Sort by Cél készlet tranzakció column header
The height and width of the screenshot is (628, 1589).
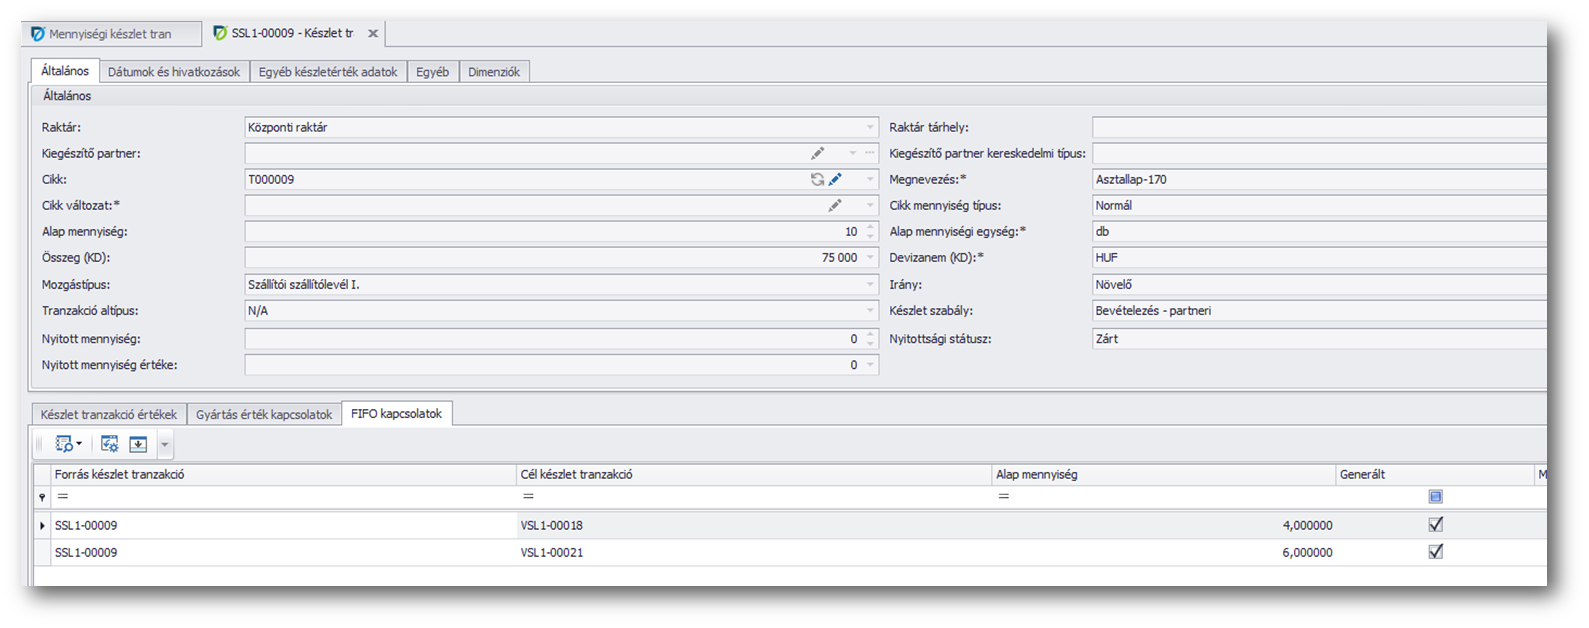click(576, 475)
